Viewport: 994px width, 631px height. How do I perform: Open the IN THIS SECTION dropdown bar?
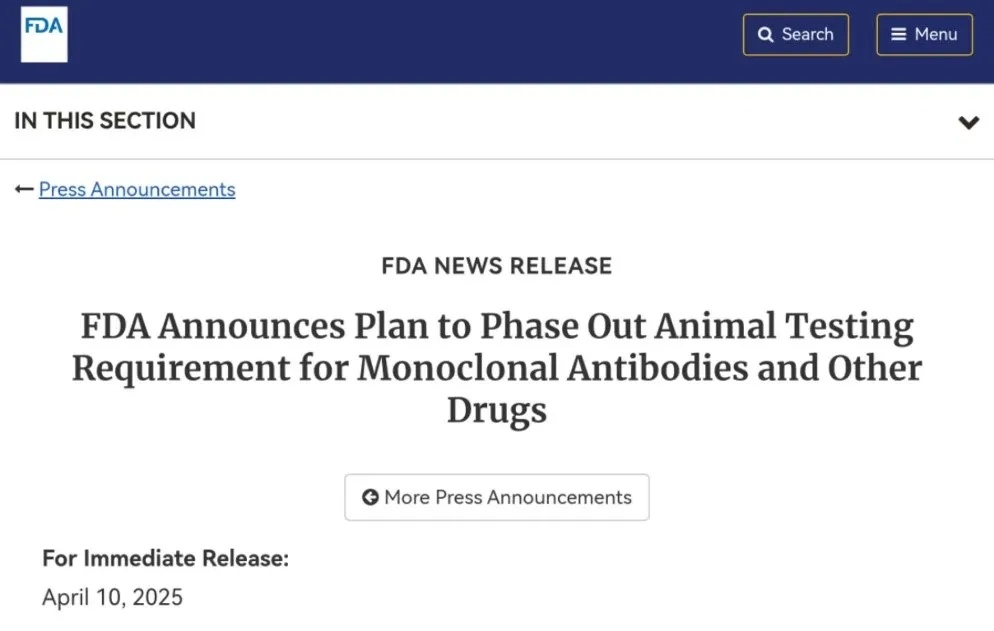(497, 121)
